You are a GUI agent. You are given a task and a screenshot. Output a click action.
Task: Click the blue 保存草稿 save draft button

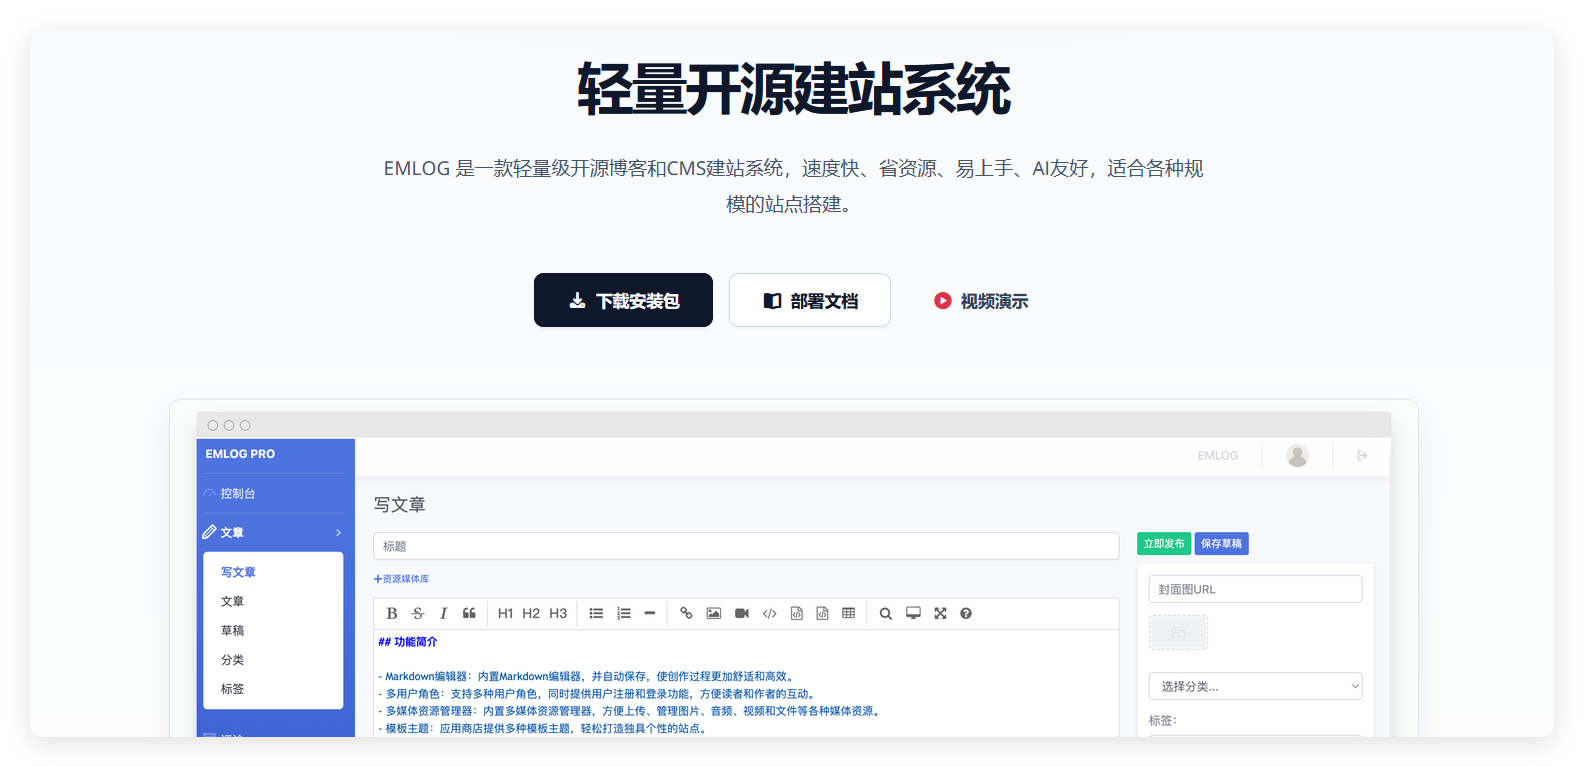[1221, 544]
